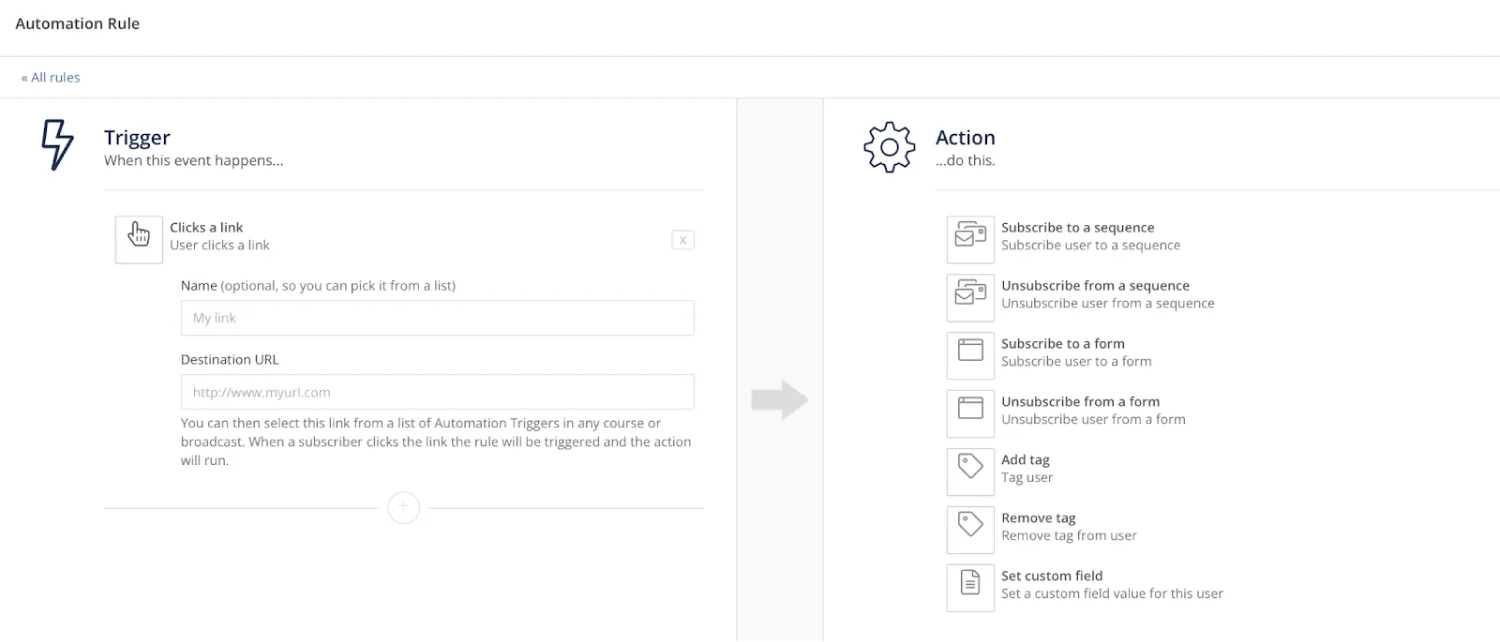Add another trigger with plus button
The width and height of the screenshot is (1500, 642).
pos(403,507)
